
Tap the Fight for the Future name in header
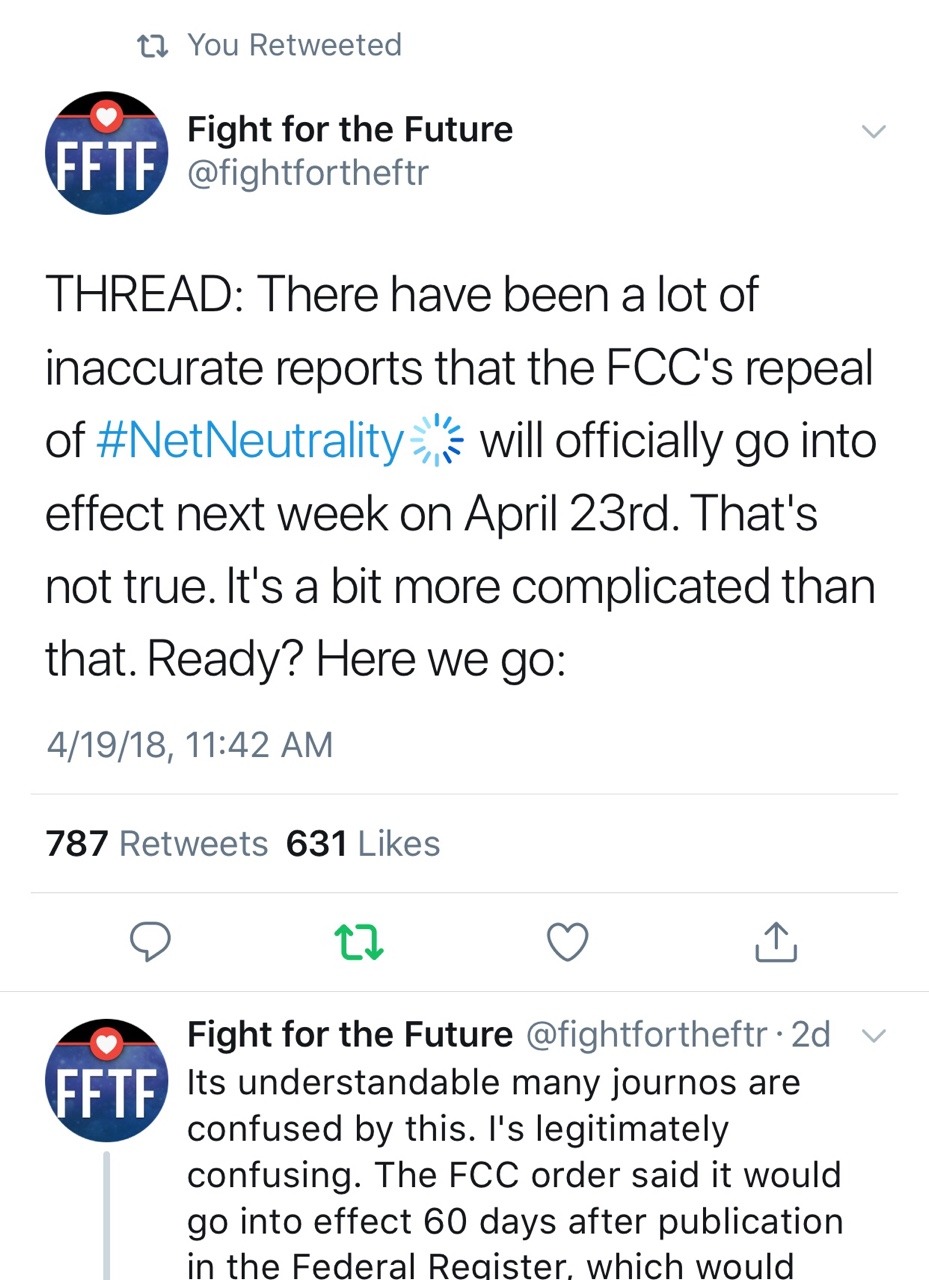(350, 129)
